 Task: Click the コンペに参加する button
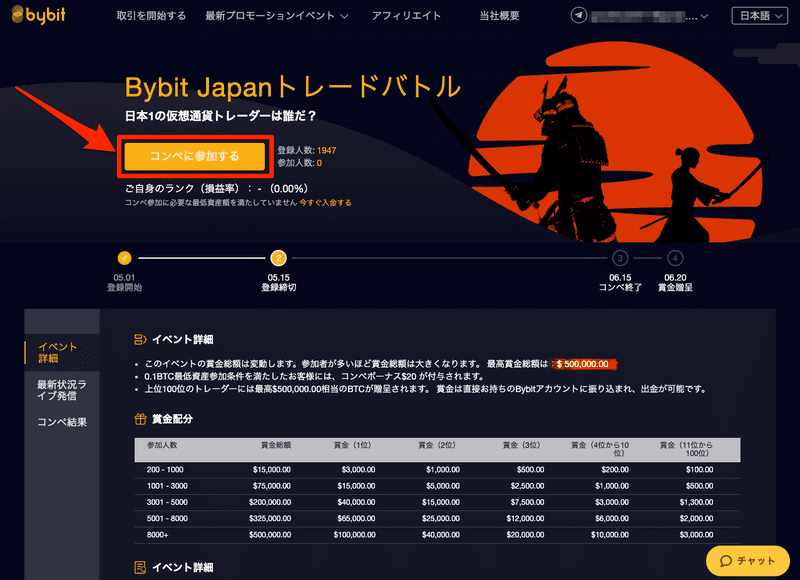194,156
